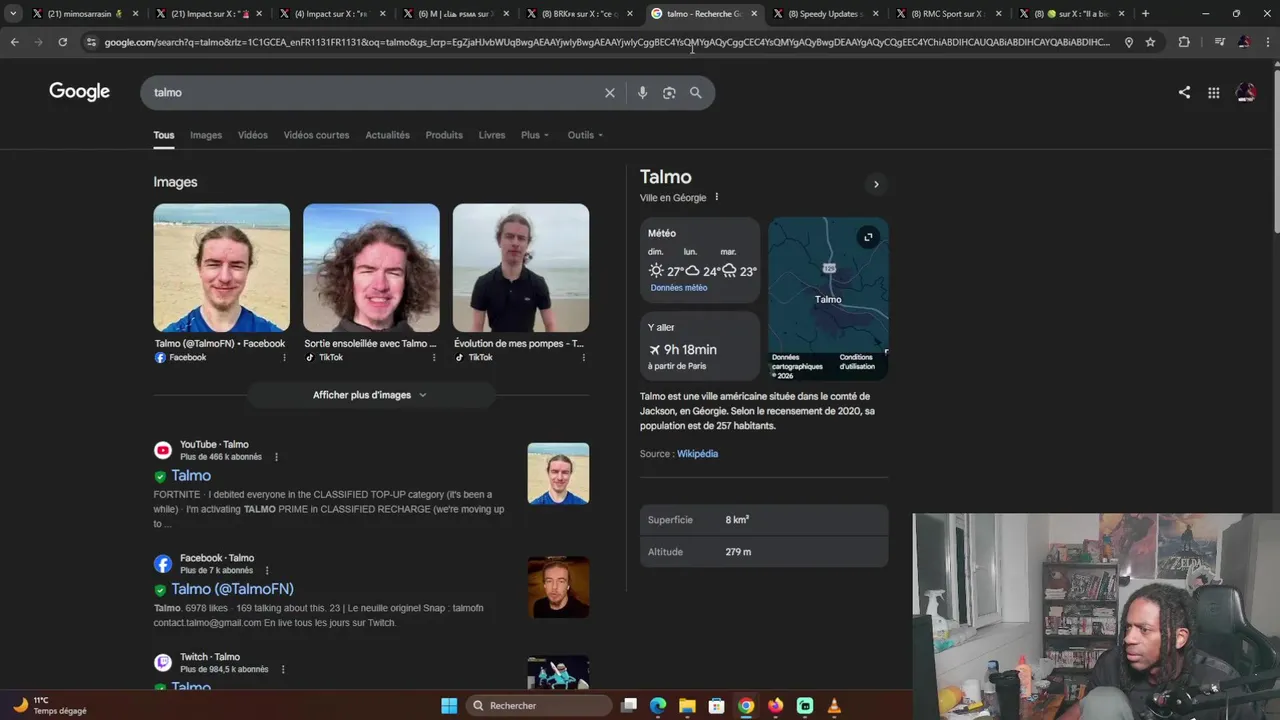Open VLC media player from taskbar
1280x720 pixels.
835,705
